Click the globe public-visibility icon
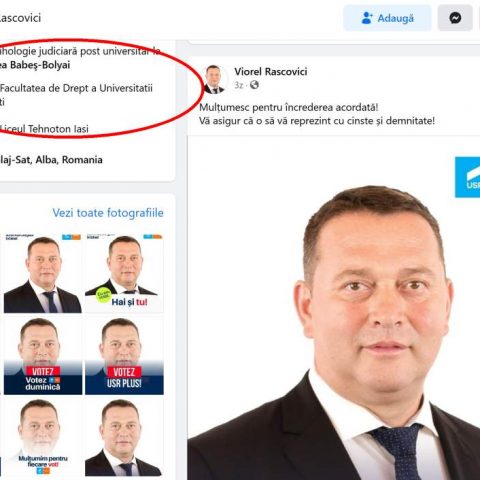Screen dimensions: 480x480 pyautogui.click(x=254, y=85)
